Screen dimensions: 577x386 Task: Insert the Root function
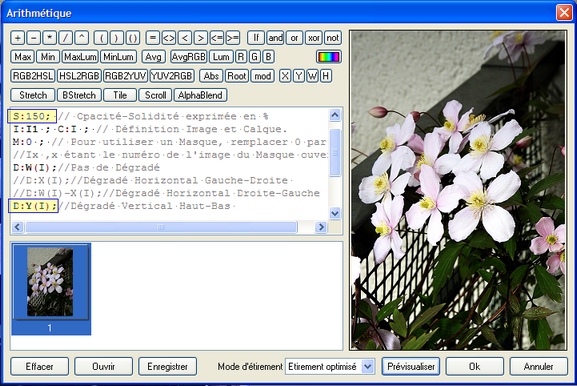tap(237, 76)
